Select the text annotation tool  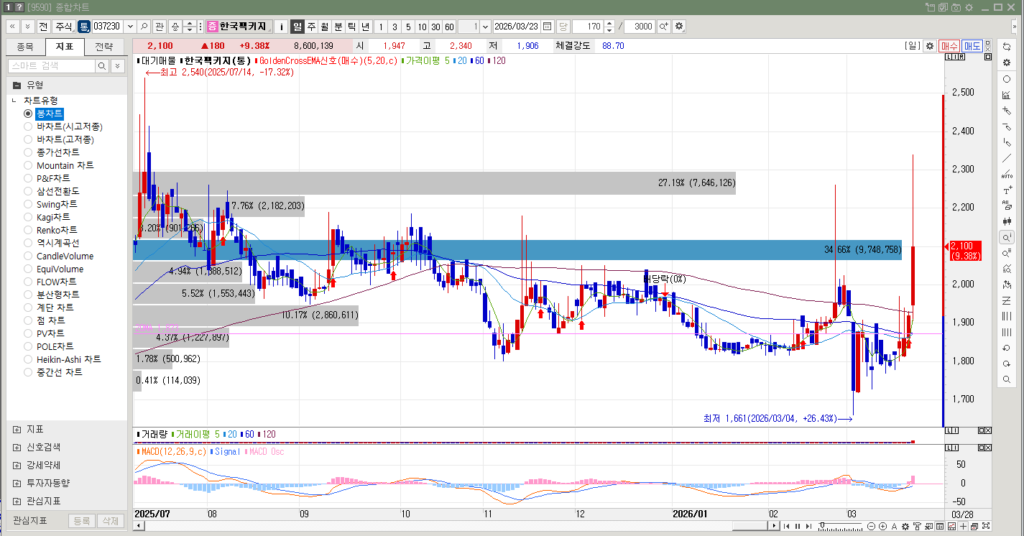1006,190
